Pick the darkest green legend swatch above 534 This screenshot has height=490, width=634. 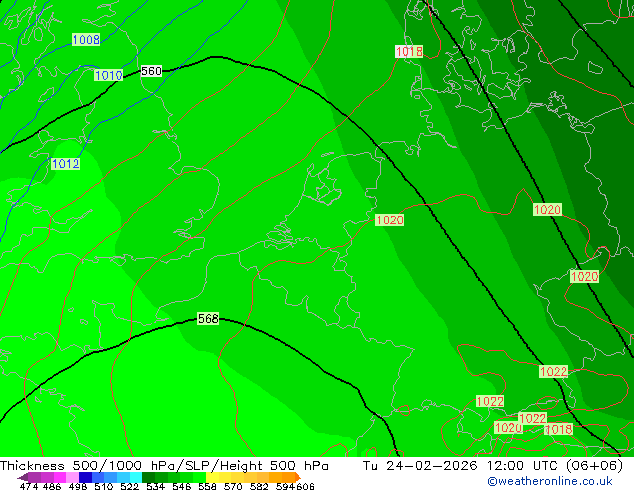coord(148,477)
